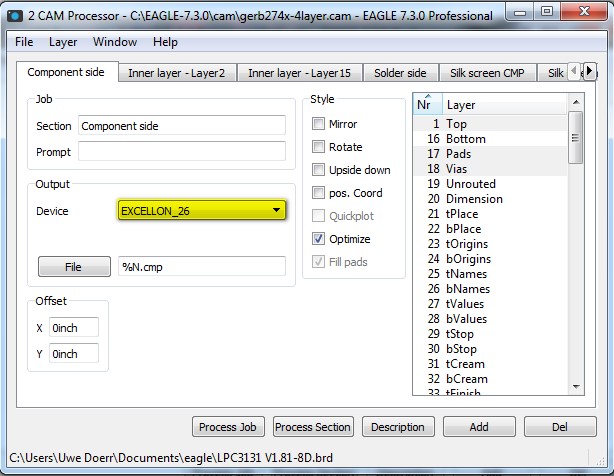Click the Nr column sort header
The image size is (614, 476).
[425, 104]
